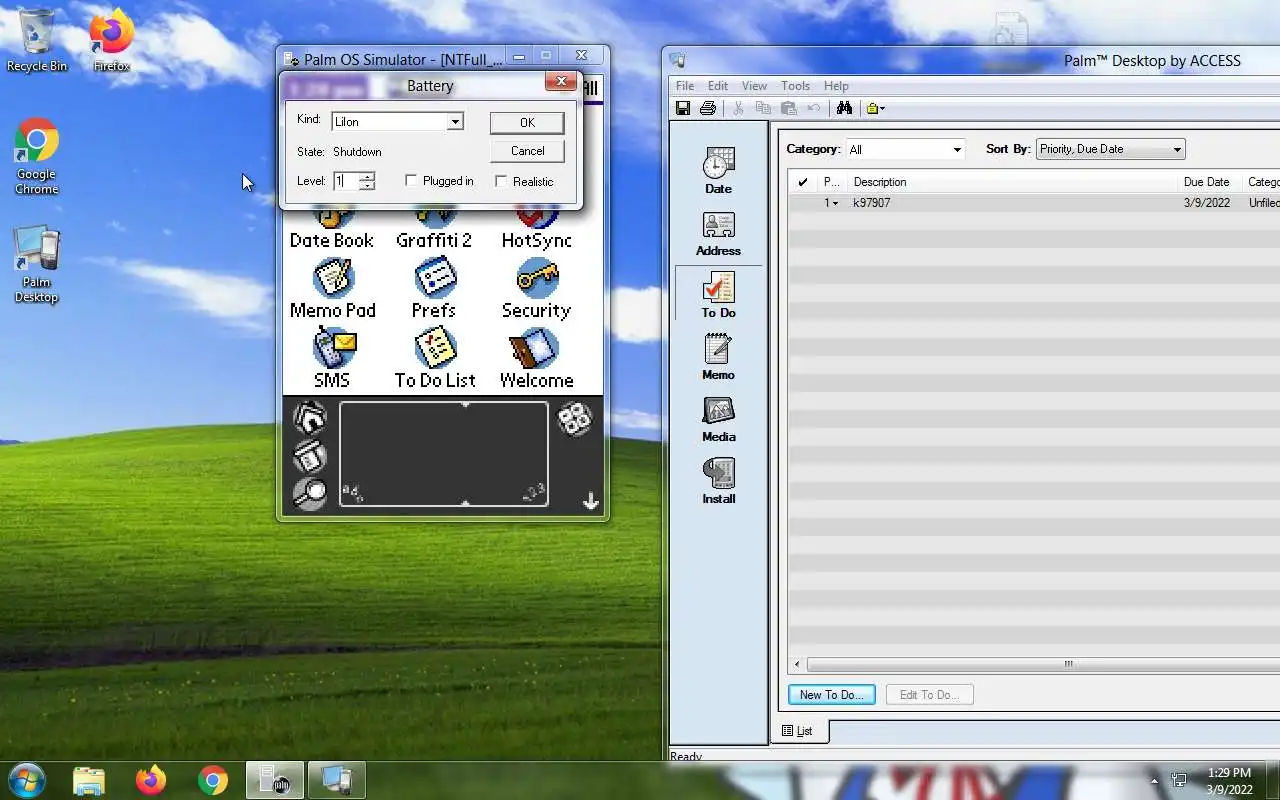Click the checkmark column header in To Do list
The height and width of the screenshot is (800, 1280).
tap(802, 182)
